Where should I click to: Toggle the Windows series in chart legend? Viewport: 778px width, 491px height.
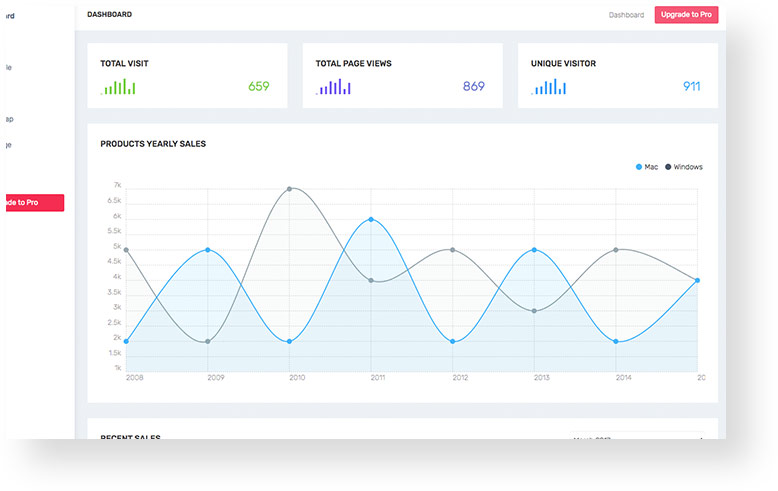(684, 167)
